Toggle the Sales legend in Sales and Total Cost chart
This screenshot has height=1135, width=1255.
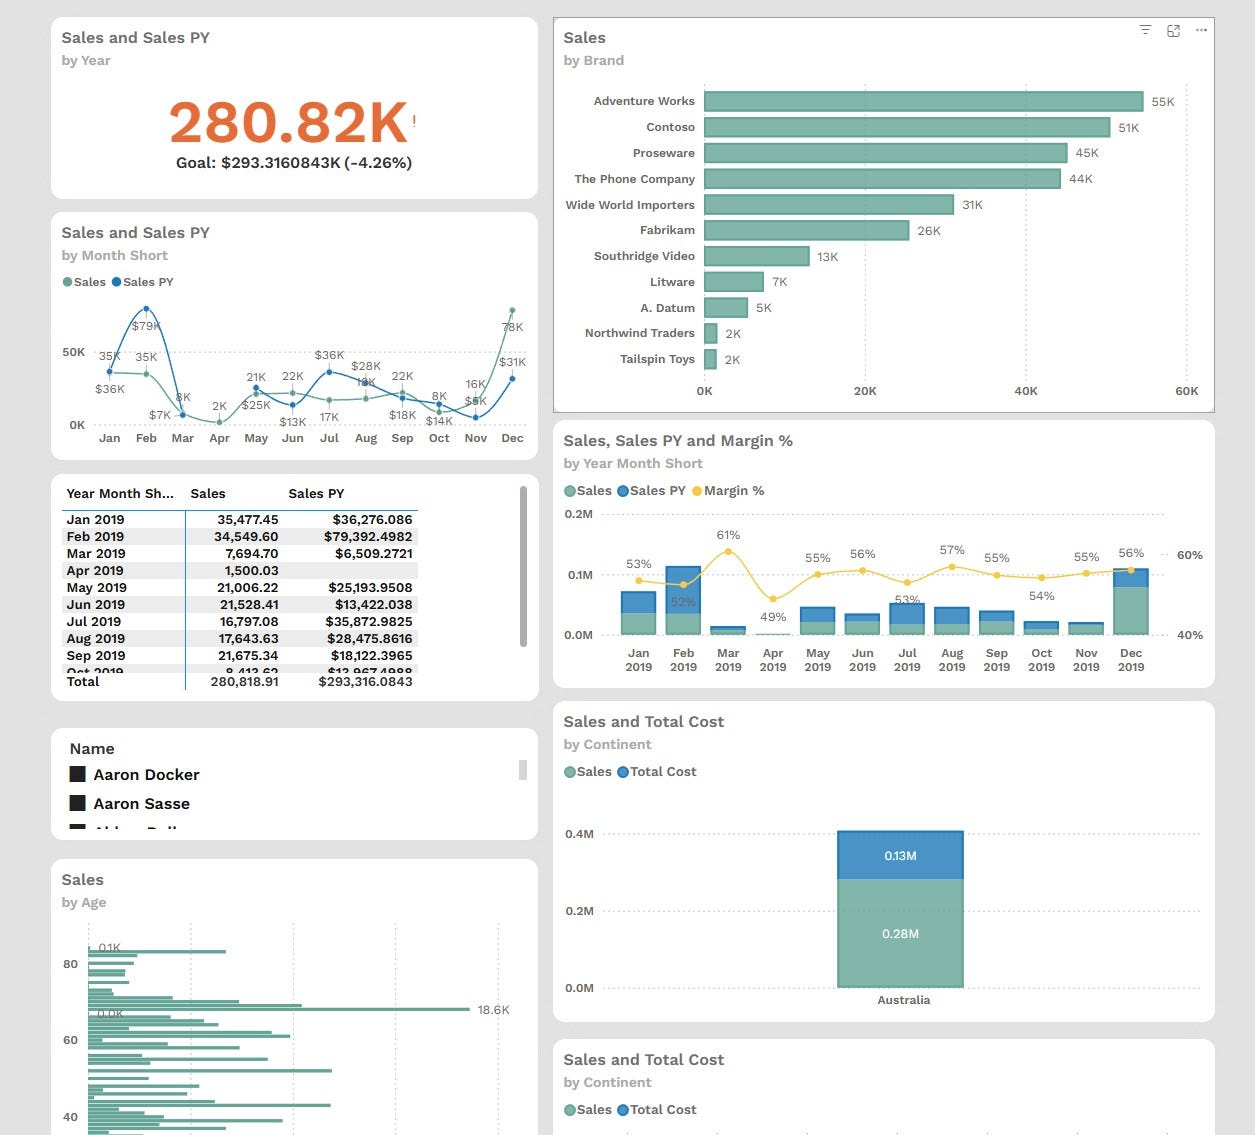[571, 771]
